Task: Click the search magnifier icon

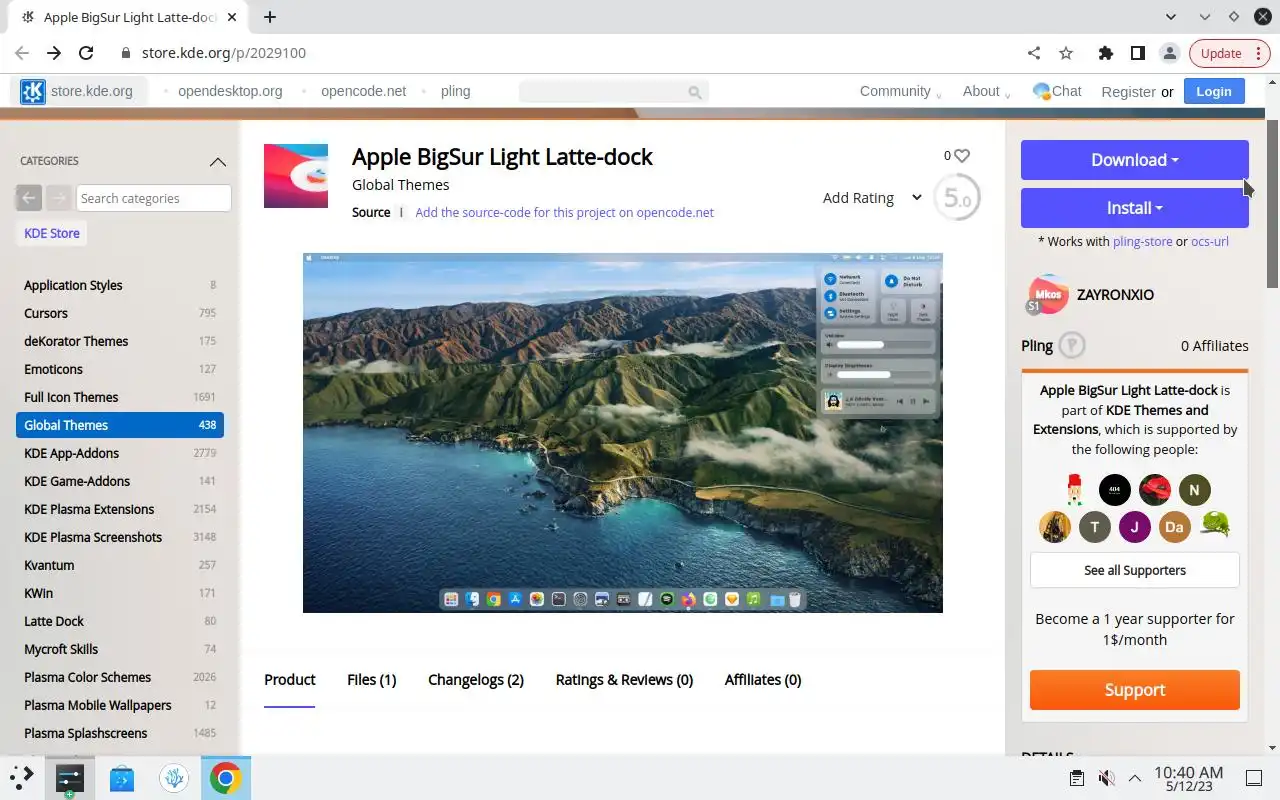Action: 695,92
